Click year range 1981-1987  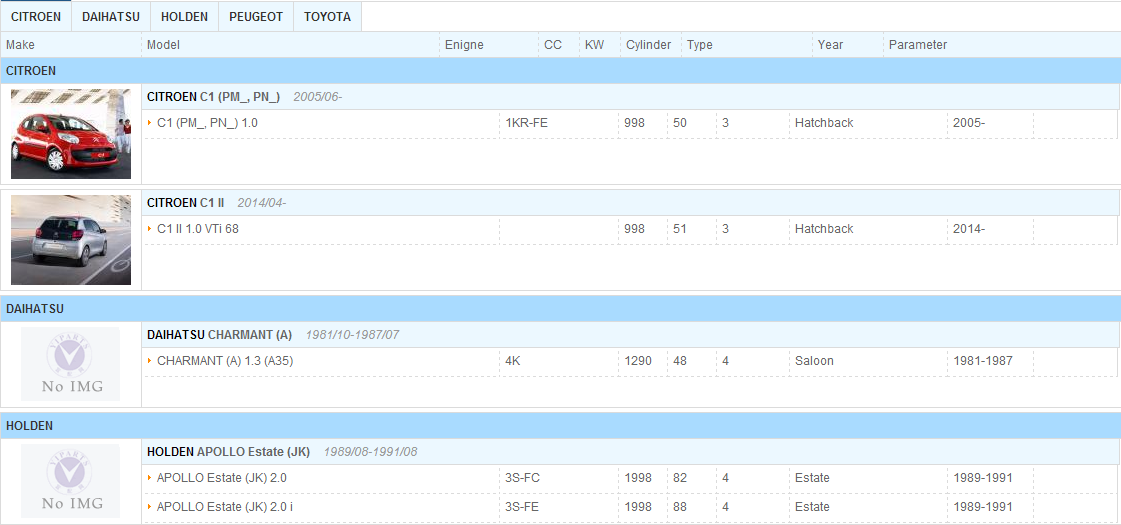coord(983,360)
